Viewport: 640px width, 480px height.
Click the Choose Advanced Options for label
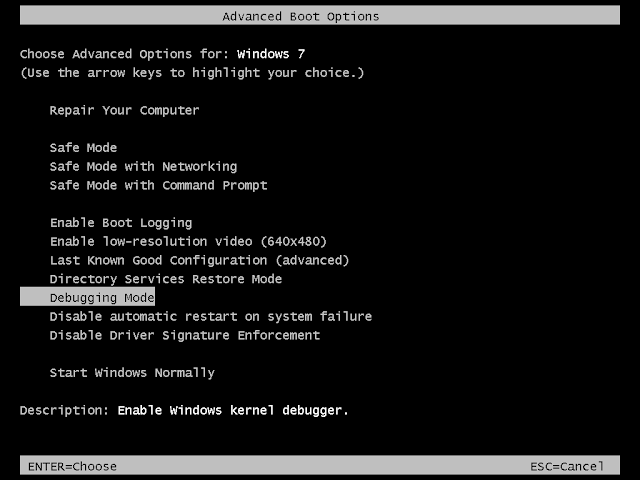[x=125, y=54]
